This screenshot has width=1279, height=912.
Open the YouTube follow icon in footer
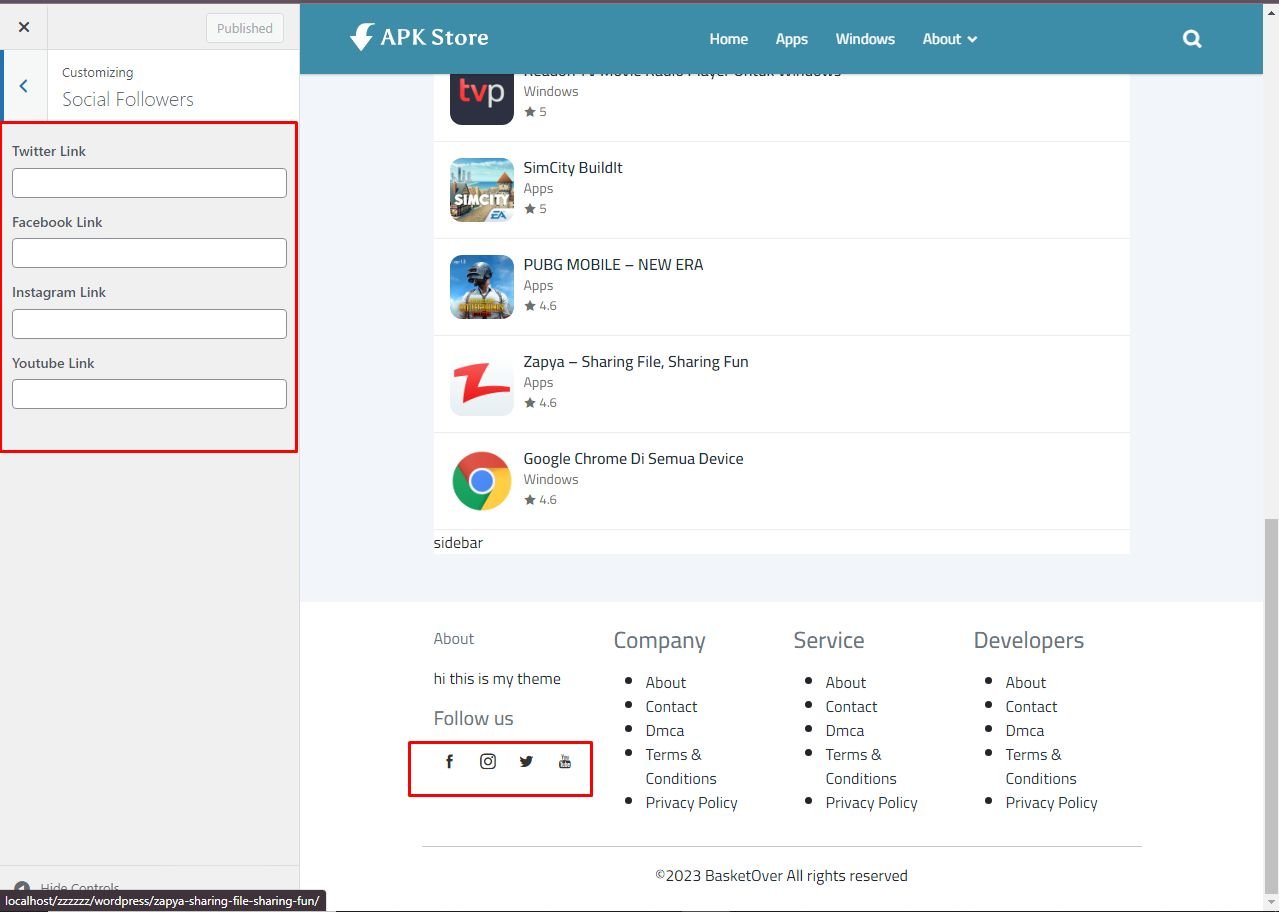click(565, 762)
